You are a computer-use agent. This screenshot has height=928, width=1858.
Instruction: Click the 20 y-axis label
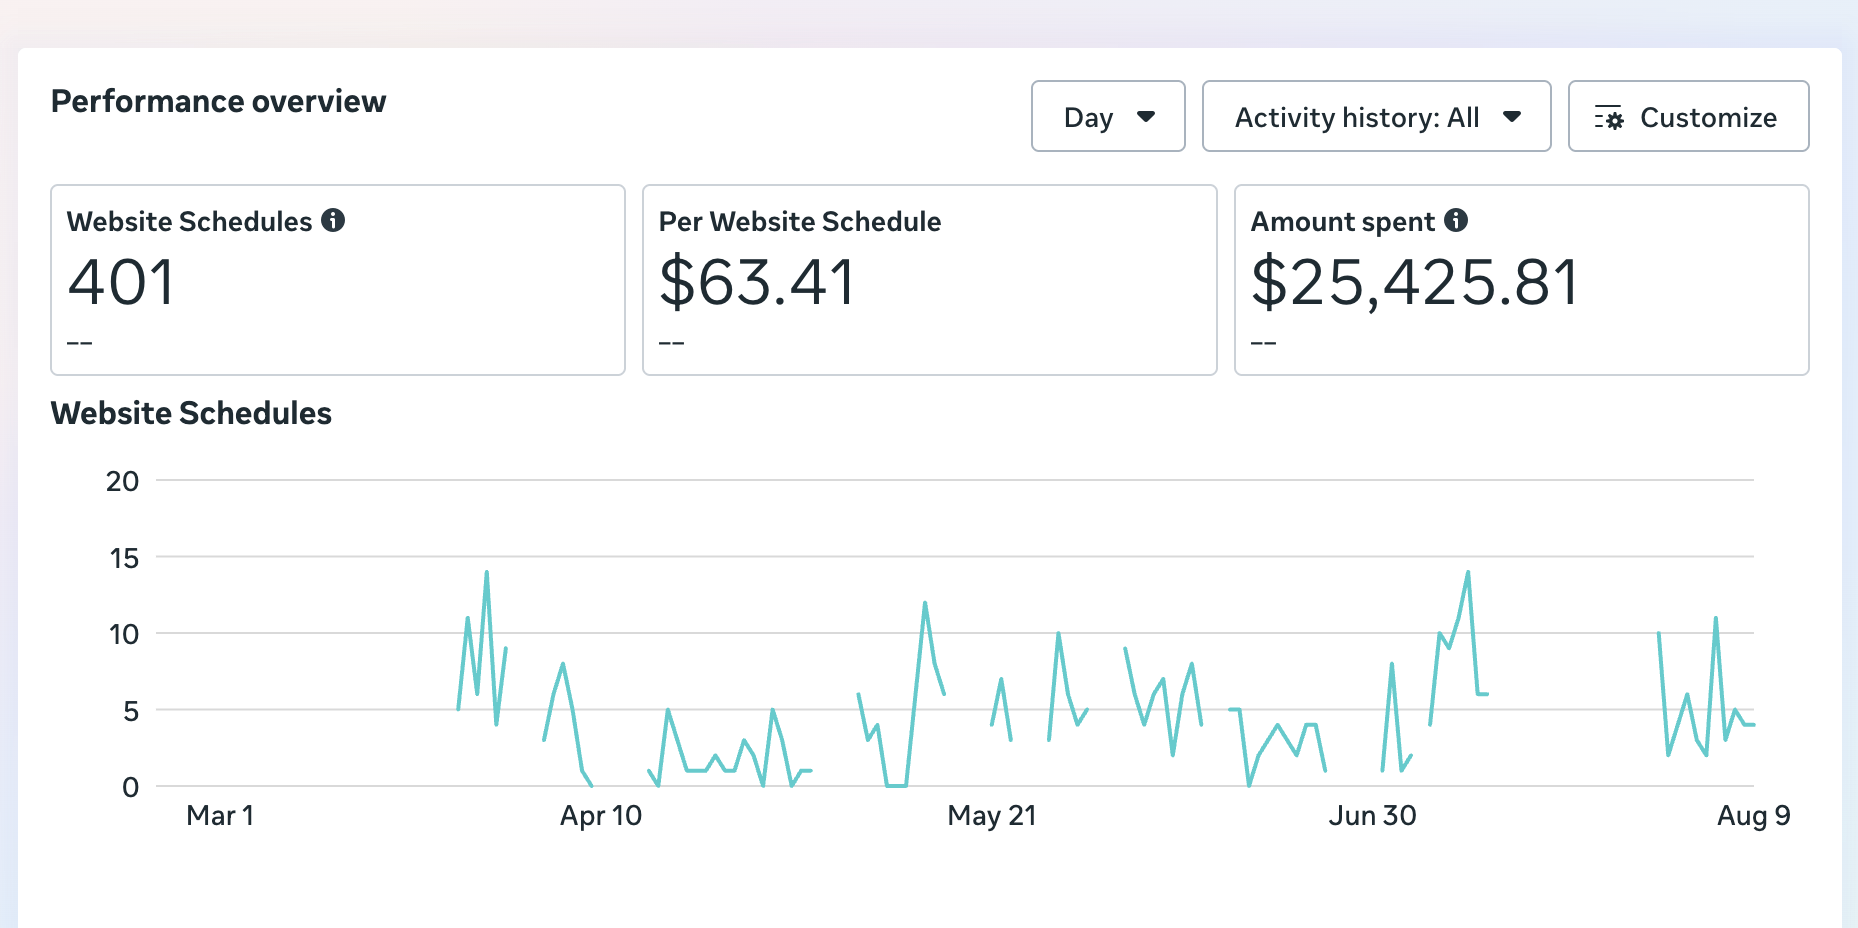point(122,481)
